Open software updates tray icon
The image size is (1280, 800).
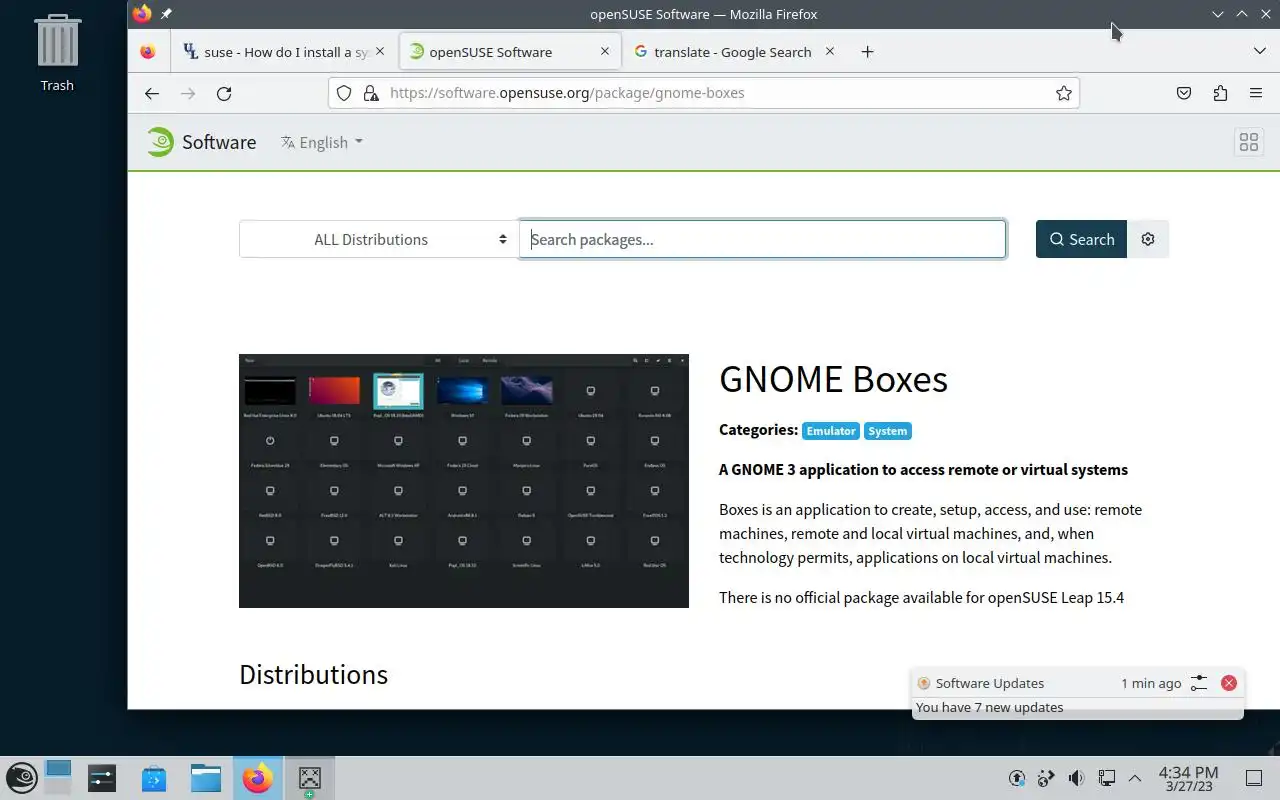[1017, 778]
